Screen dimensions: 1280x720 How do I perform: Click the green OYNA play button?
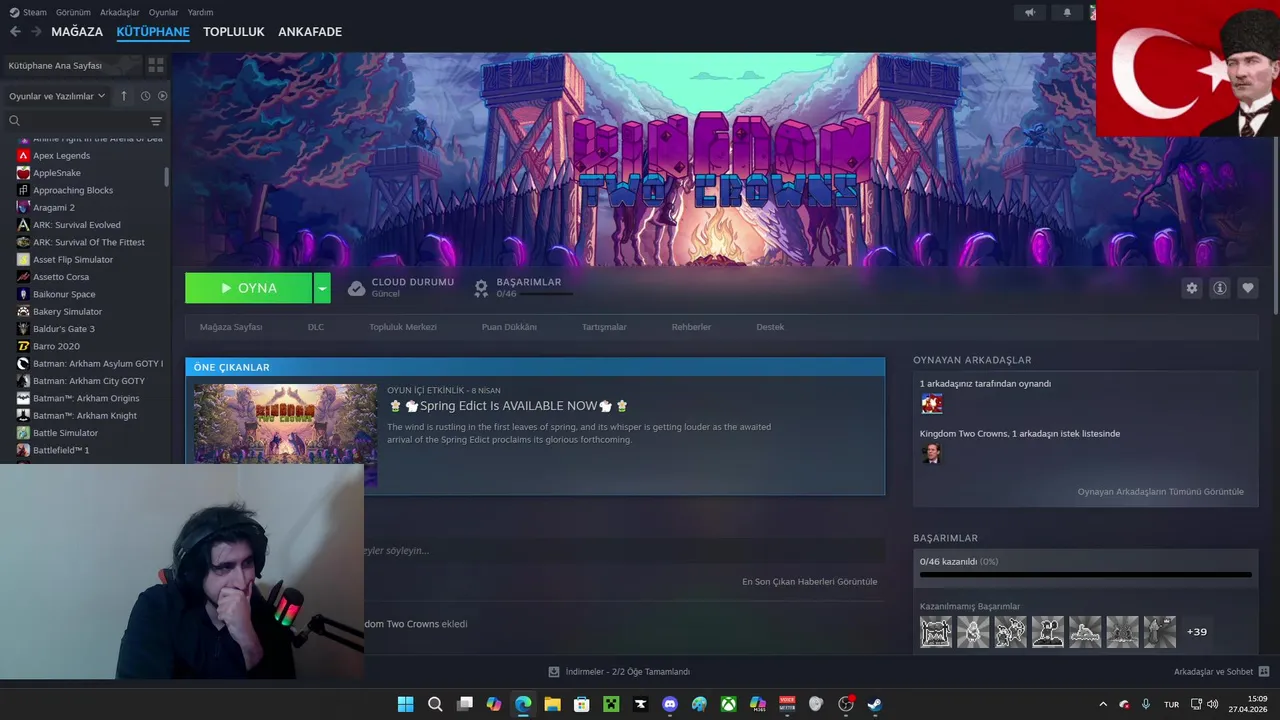click(x=248, y=288)
